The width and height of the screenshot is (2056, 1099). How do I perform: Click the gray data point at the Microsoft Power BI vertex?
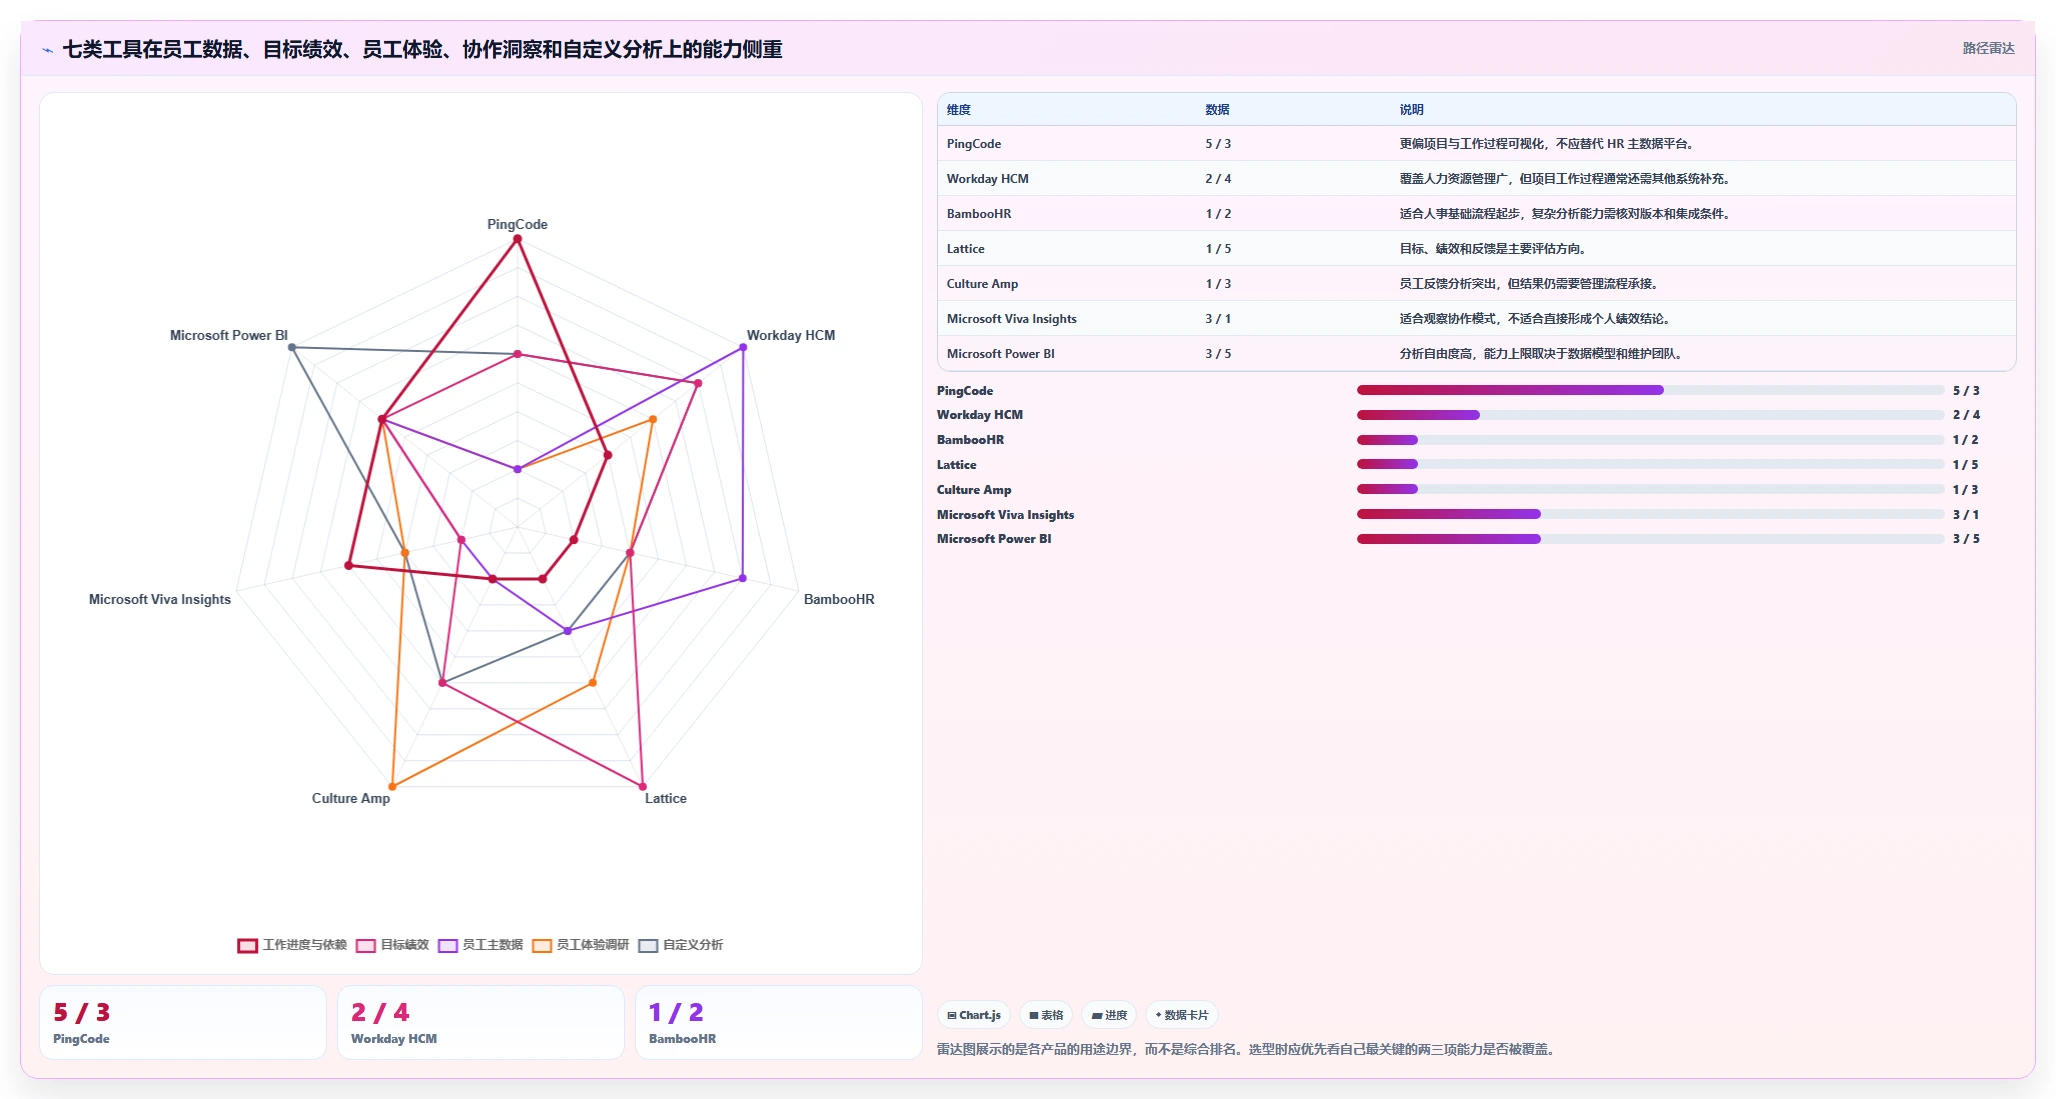coord(292,347)
